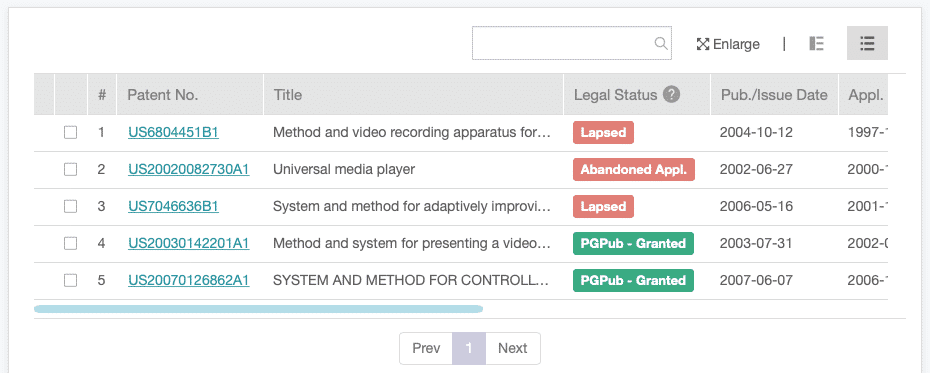930x373 pixels.
Task: Check the box for patent row 1
Action: pyautogui.click(x=71, y=132)
